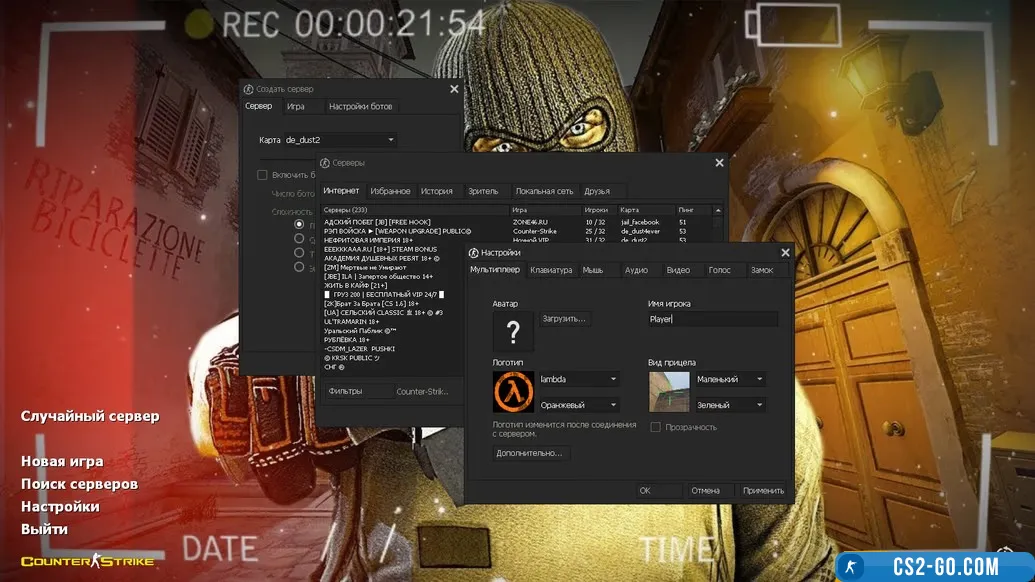Open the Зеленый crosshair color dropdown
Screen dimensions: 1035x582
(x=731, y=405)
